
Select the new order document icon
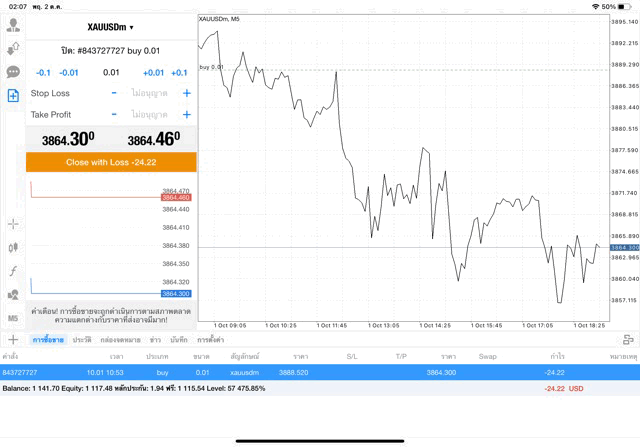(13, 96)
